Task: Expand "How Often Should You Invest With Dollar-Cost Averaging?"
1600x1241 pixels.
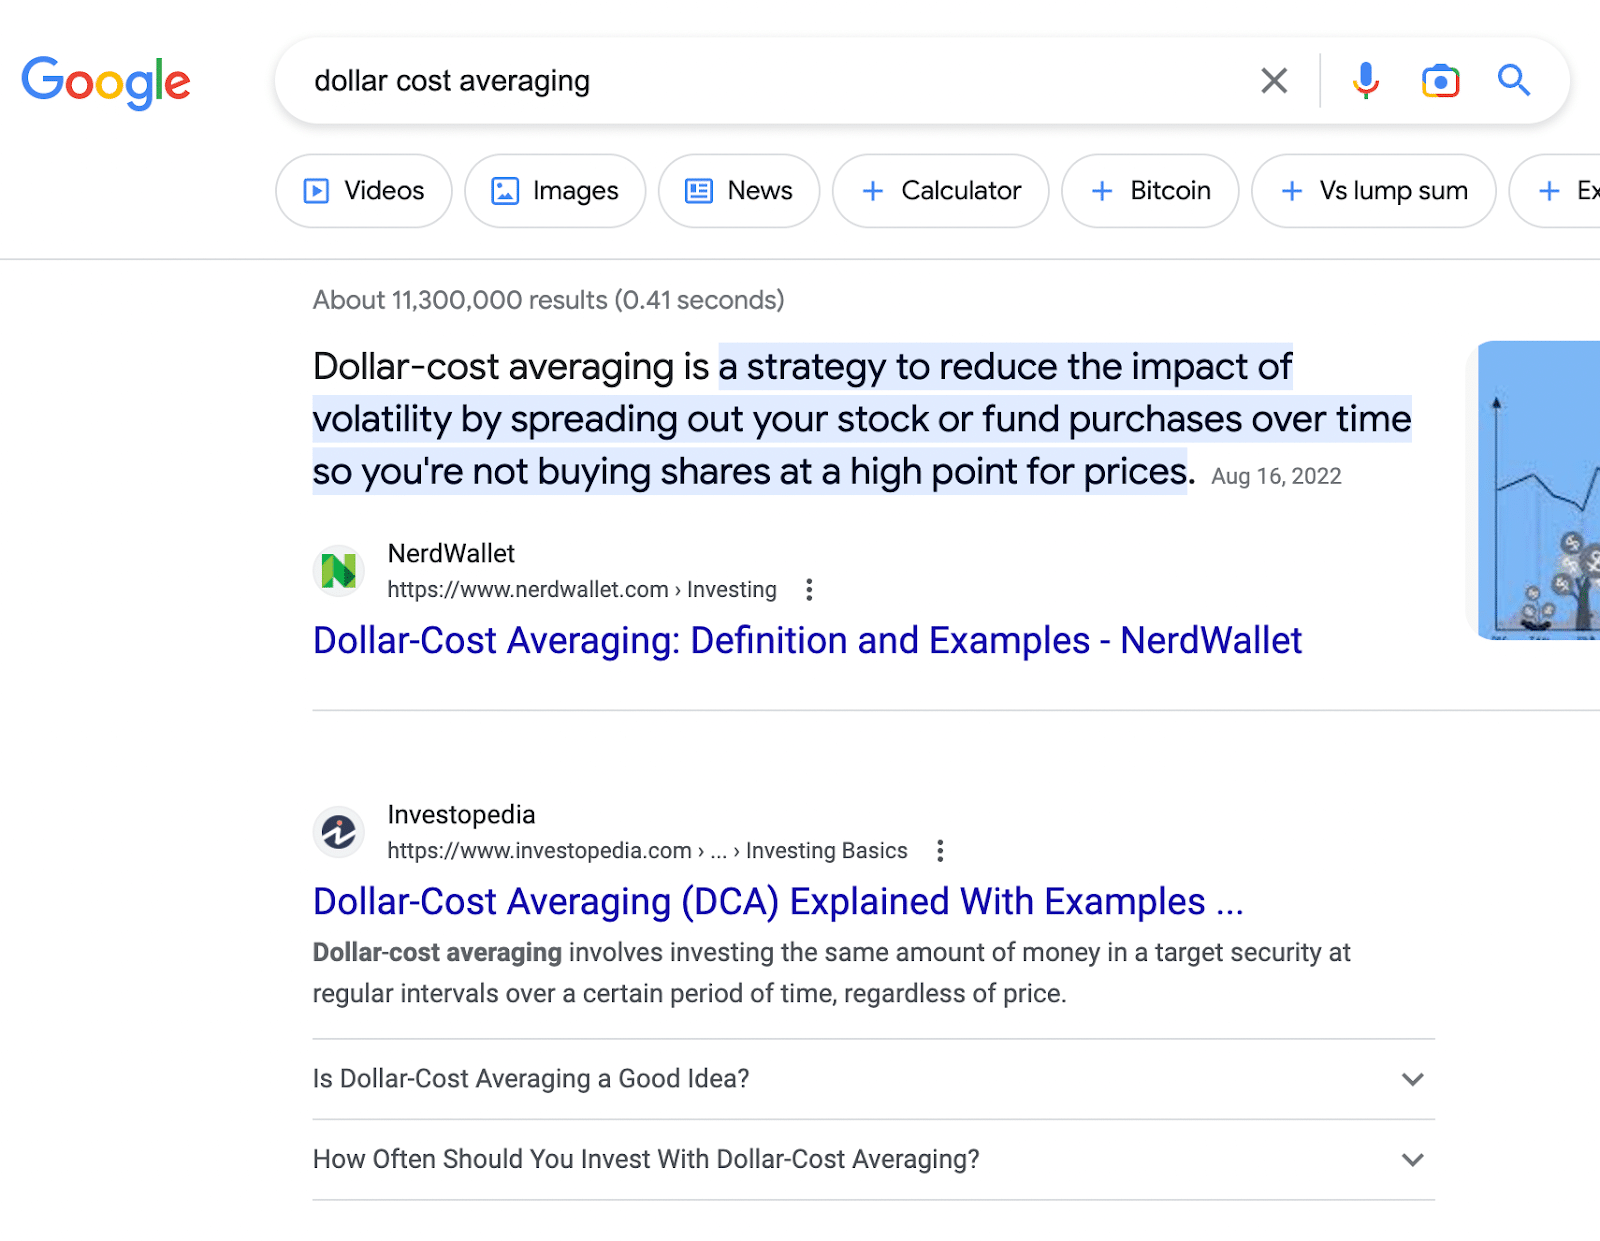Action: (x=1412, y=1160)
